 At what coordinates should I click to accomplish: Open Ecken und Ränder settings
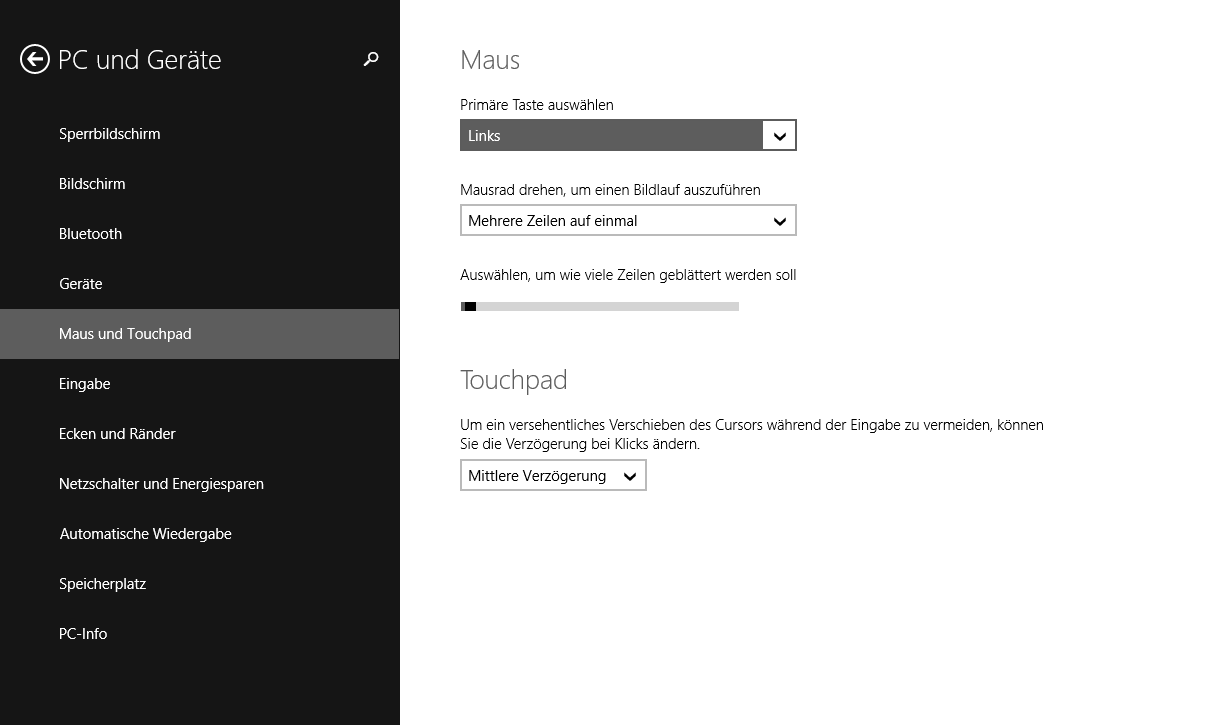coord(117,434)
